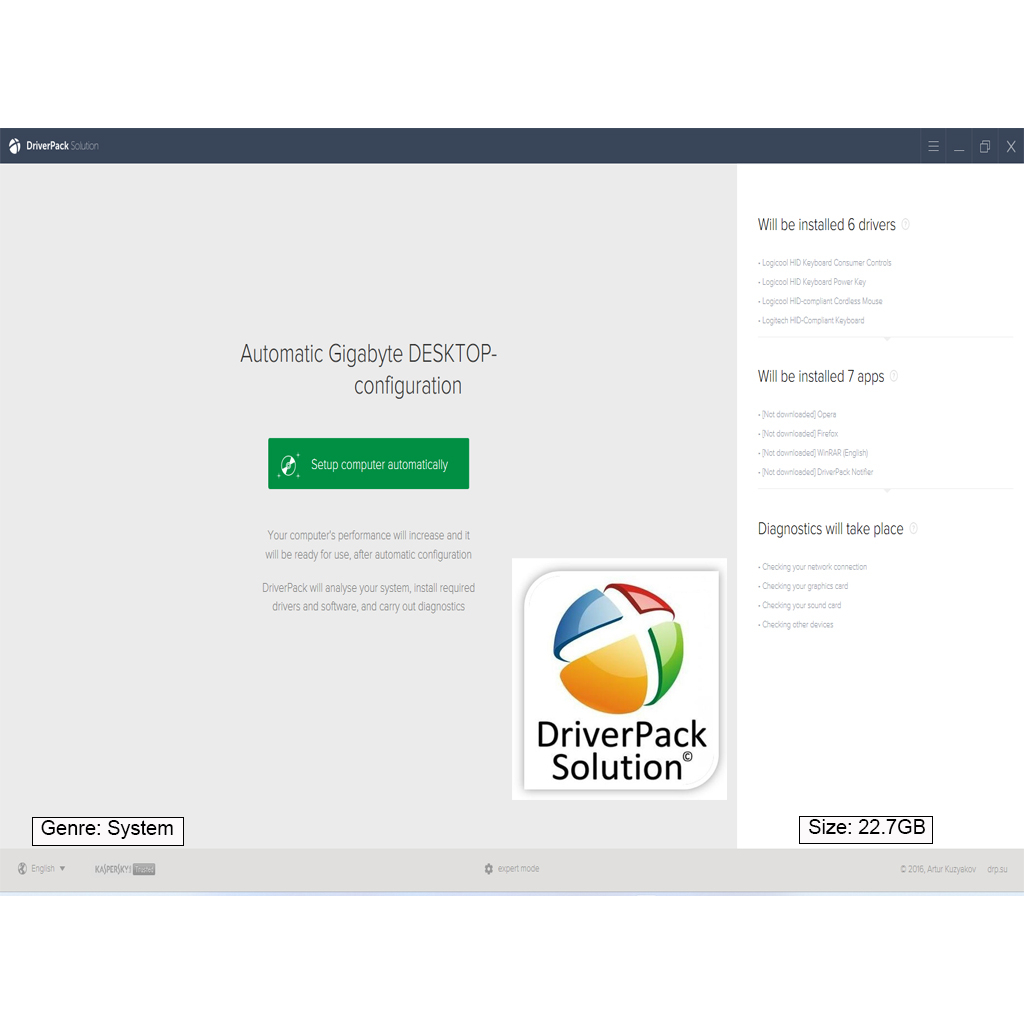This screenshot has height=1024, width=1024.
Task: Click the DriverPack logo in the title bar
Action: (14, 146)
